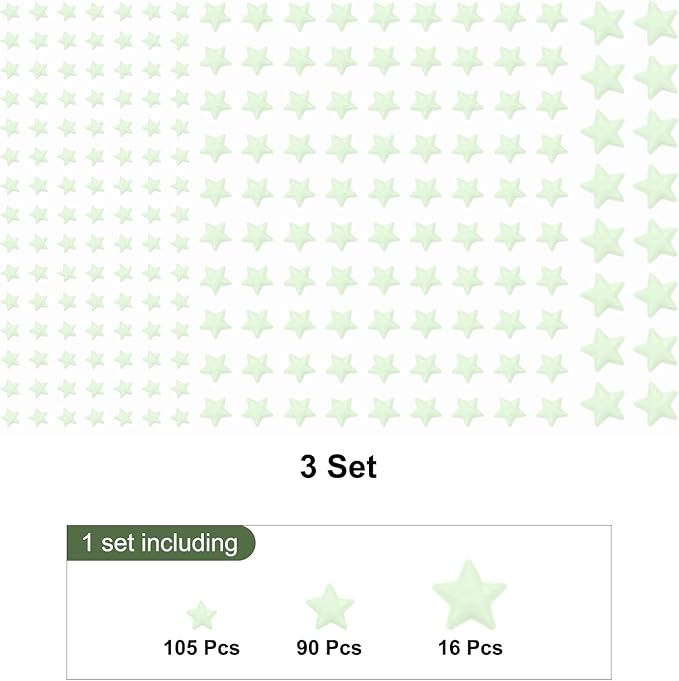Viewport: 679px width, 681px height.
Task: Click the large star above 16 Pcs
Action: 469,595
